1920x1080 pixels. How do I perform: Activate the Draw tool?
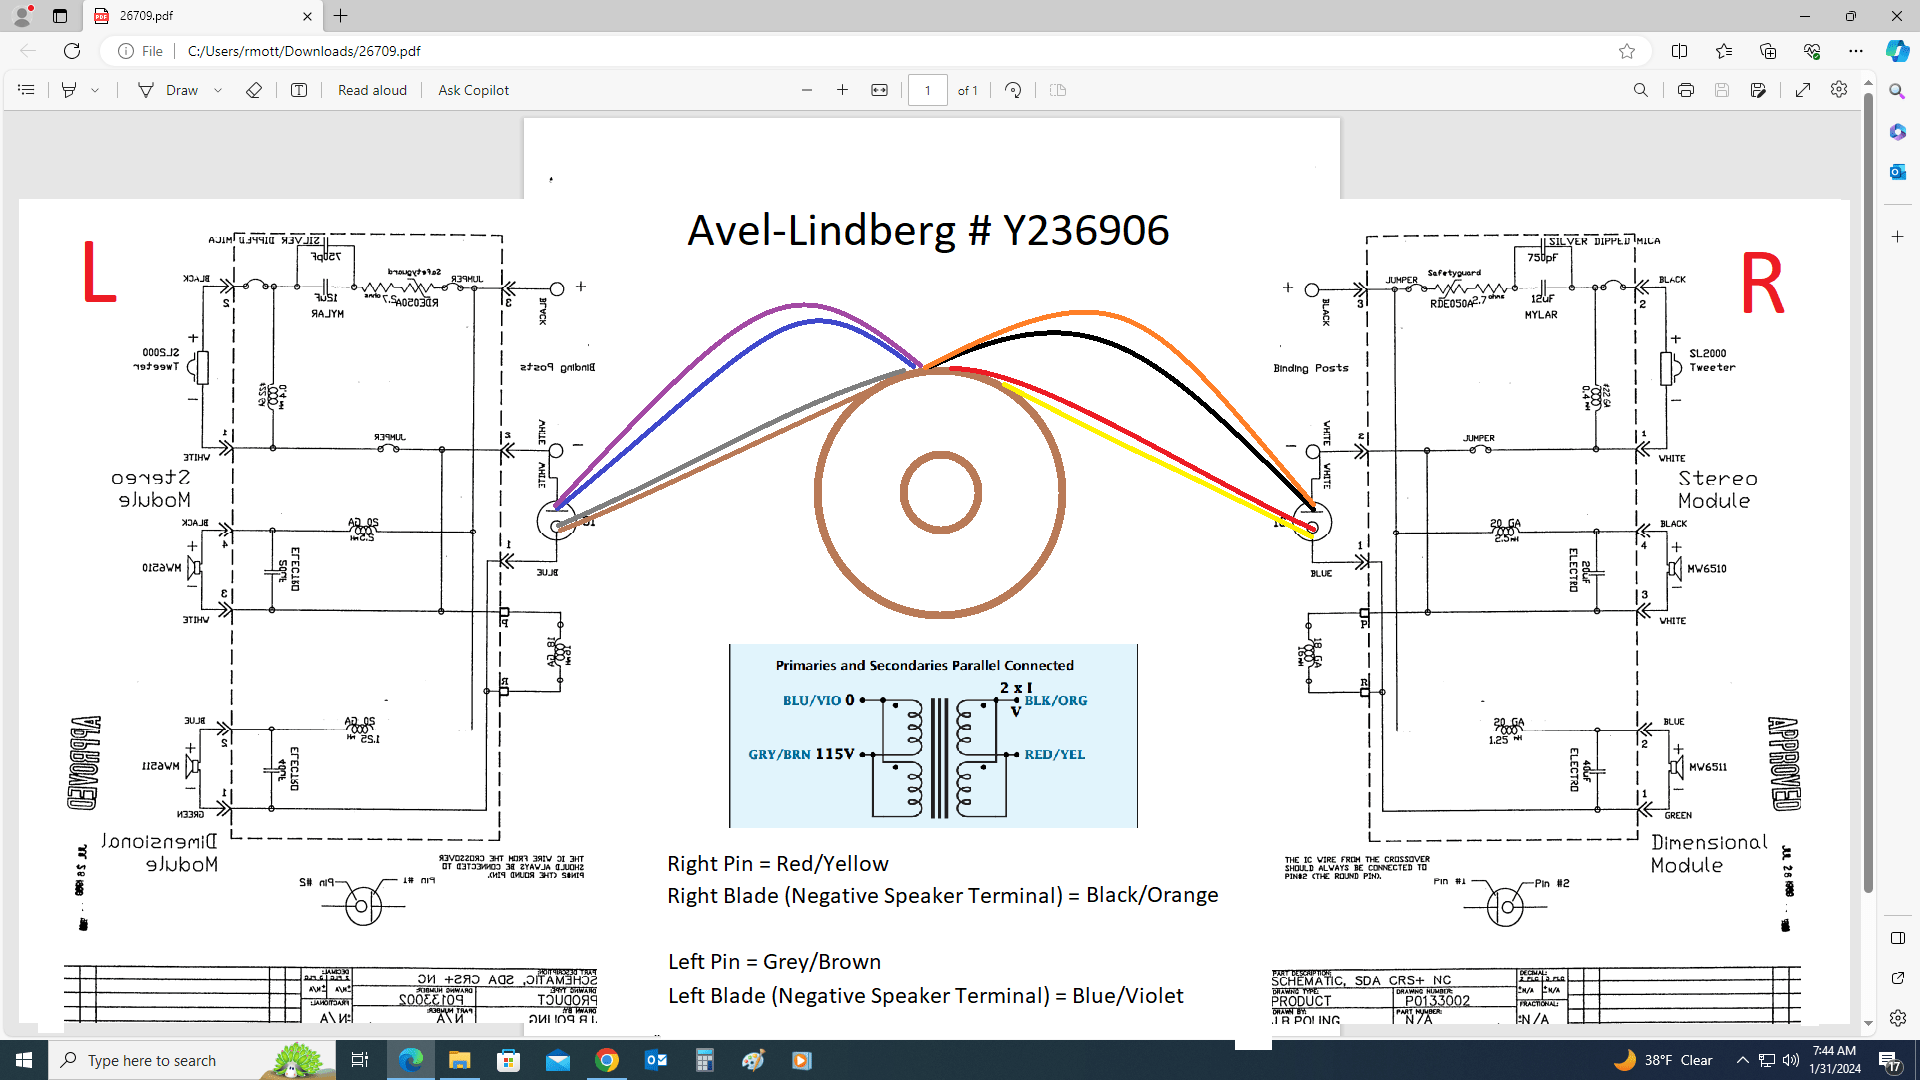coord(168,90)
